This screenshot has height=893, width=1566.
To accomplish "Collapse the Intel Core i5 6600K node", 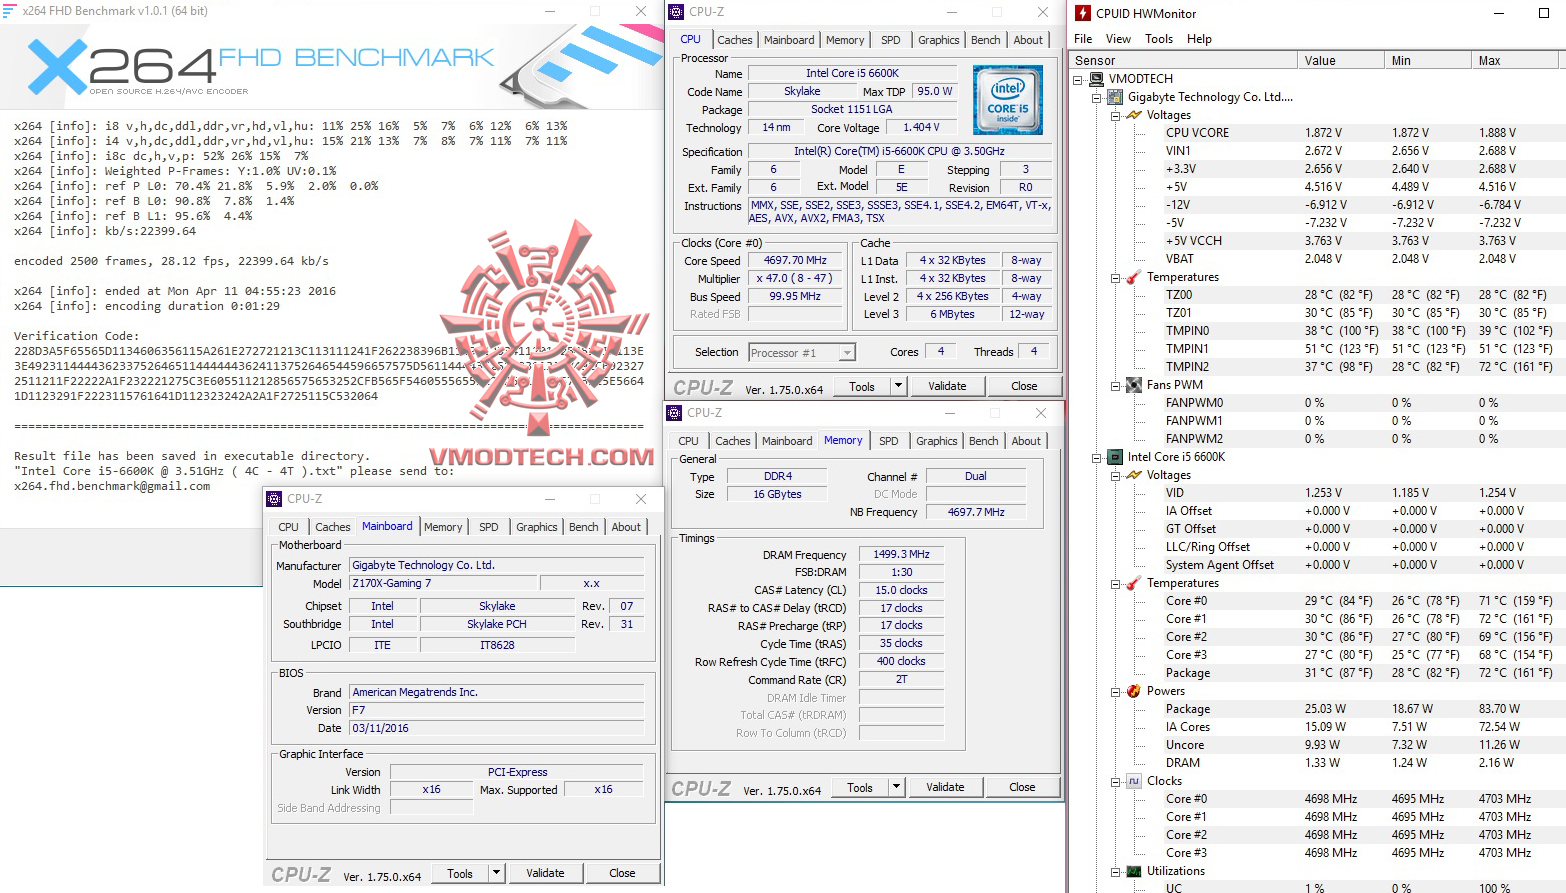I will [1097, 457].
